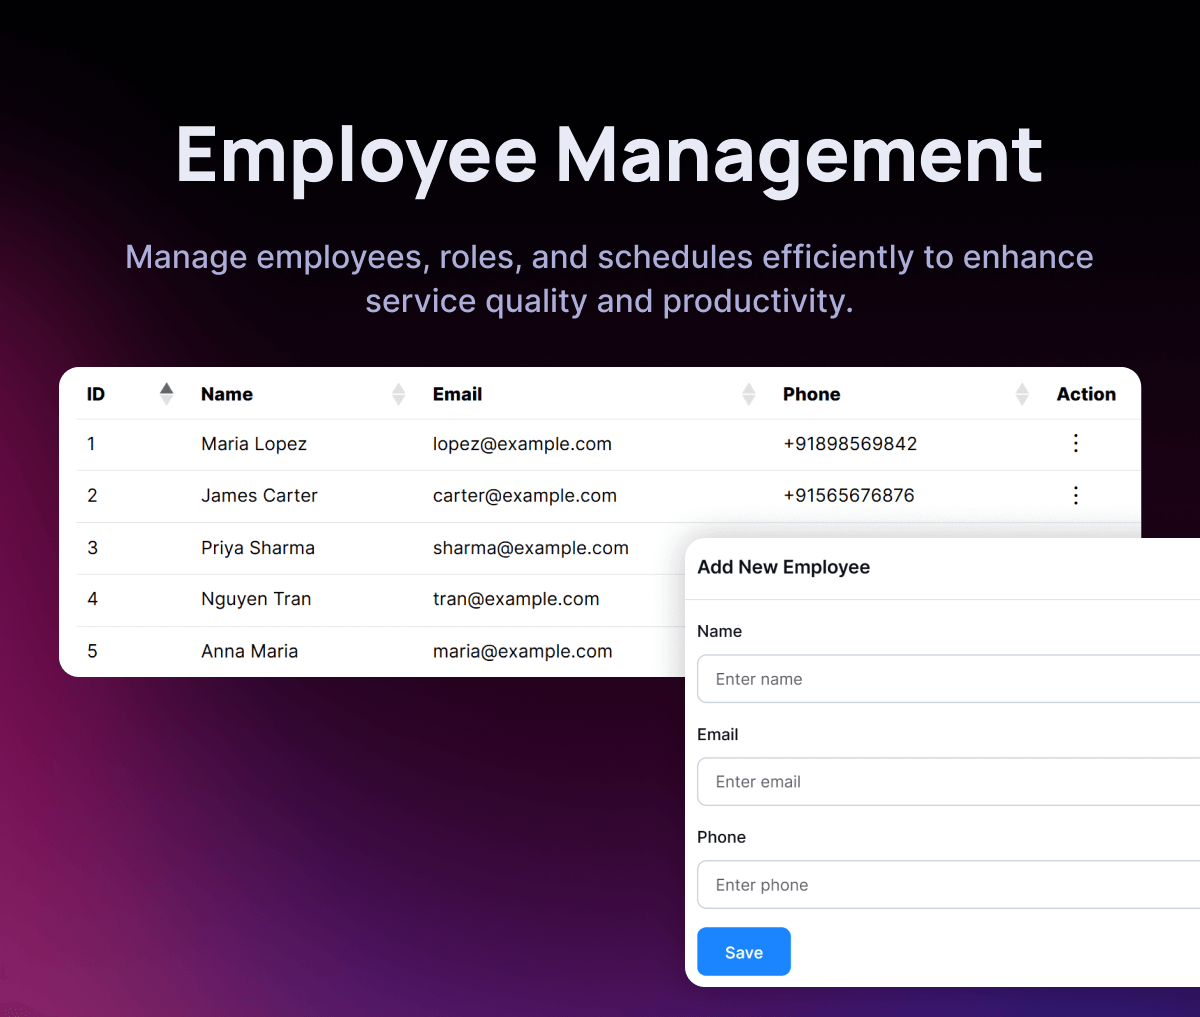
Task: Click email tran@example.com
Action: 516,599
